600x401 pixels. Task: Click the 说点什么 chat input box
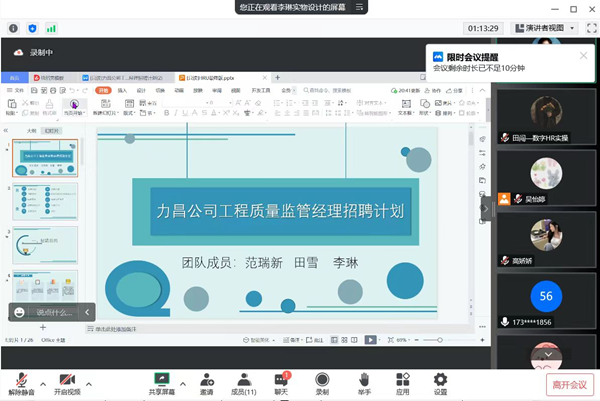coord(50,313)
